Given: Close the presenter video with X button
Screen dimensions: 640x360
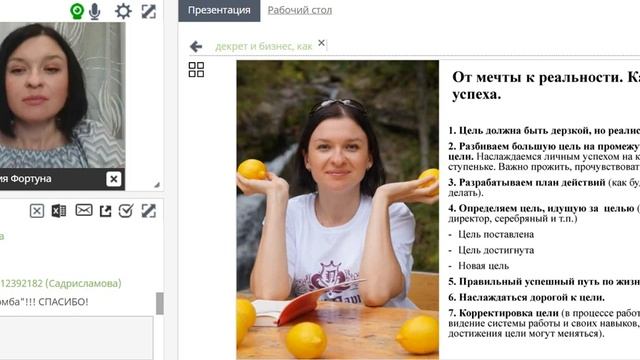Looking at the screenshot, I should [113, 179].
